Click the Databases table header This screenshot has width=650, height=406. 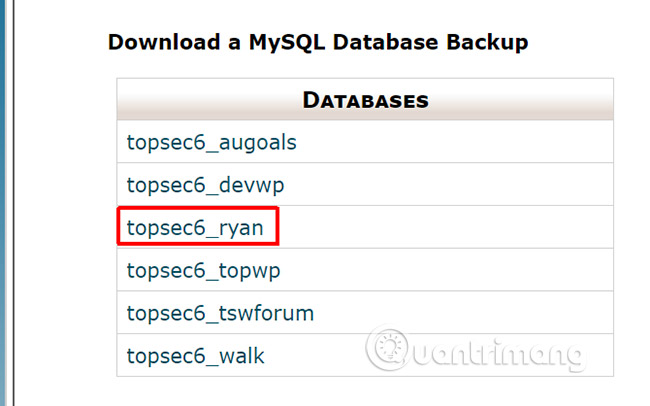pyautogui.click(x=365, y=100)
